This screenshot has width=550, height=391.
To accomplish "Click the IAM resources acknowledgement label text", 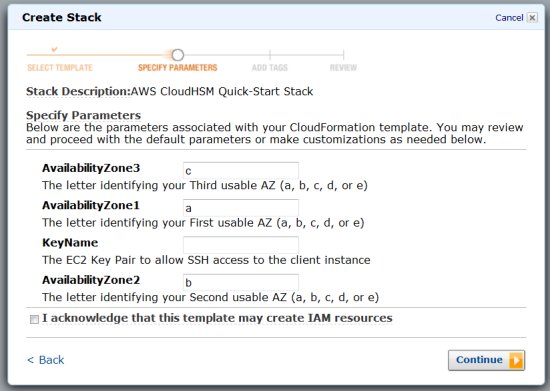I will click(217, 318).
